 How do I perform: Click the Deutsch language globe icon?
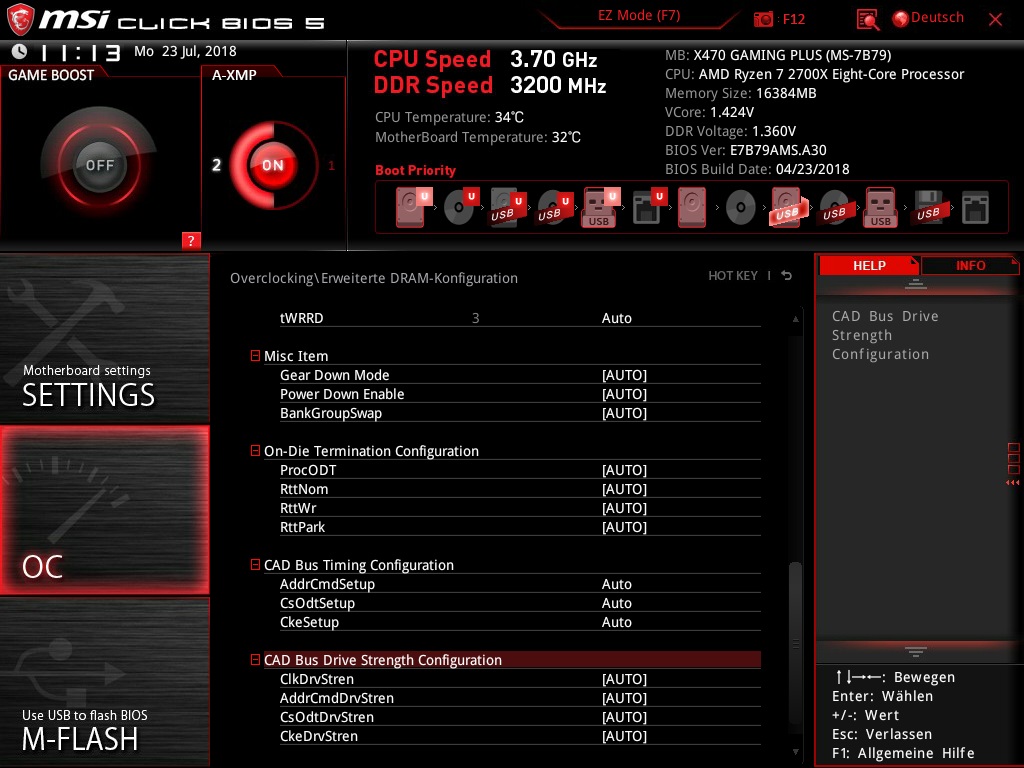tap(901, 19)
